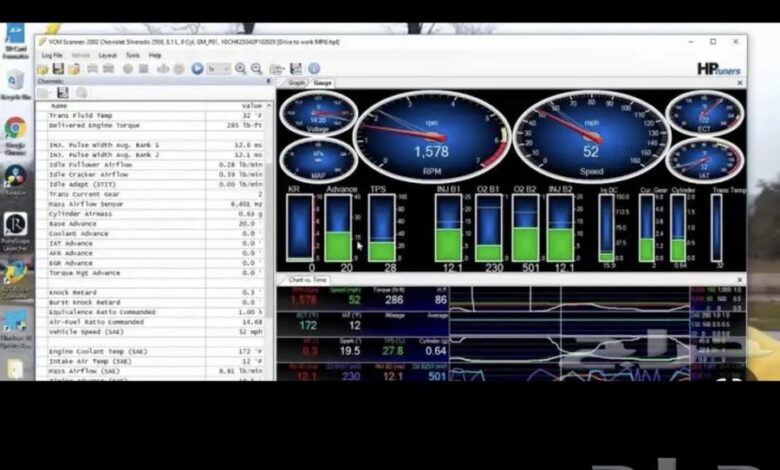Click the save log floppy disk icon
Viewport: 780px width, 470px height.
coord(59,69)
